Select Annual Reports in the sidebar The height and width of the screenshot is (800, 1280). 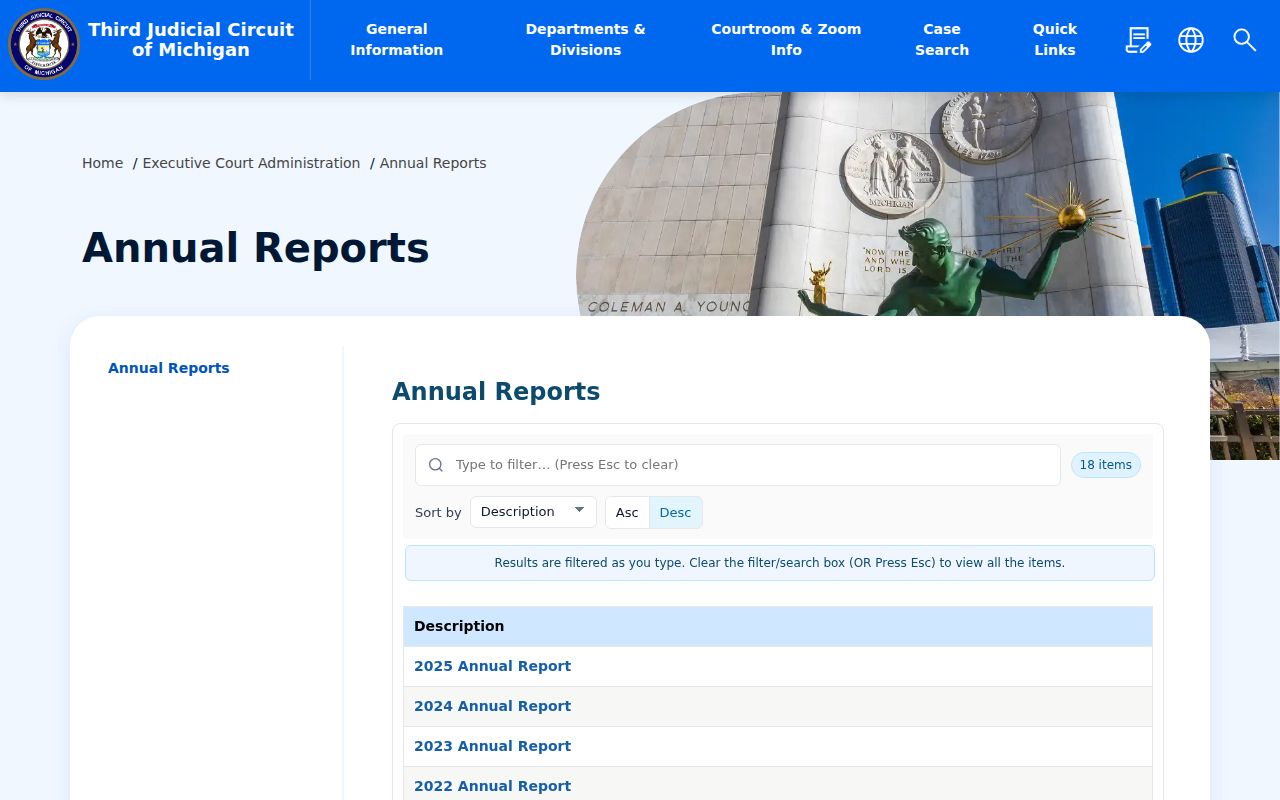point(169,368)
